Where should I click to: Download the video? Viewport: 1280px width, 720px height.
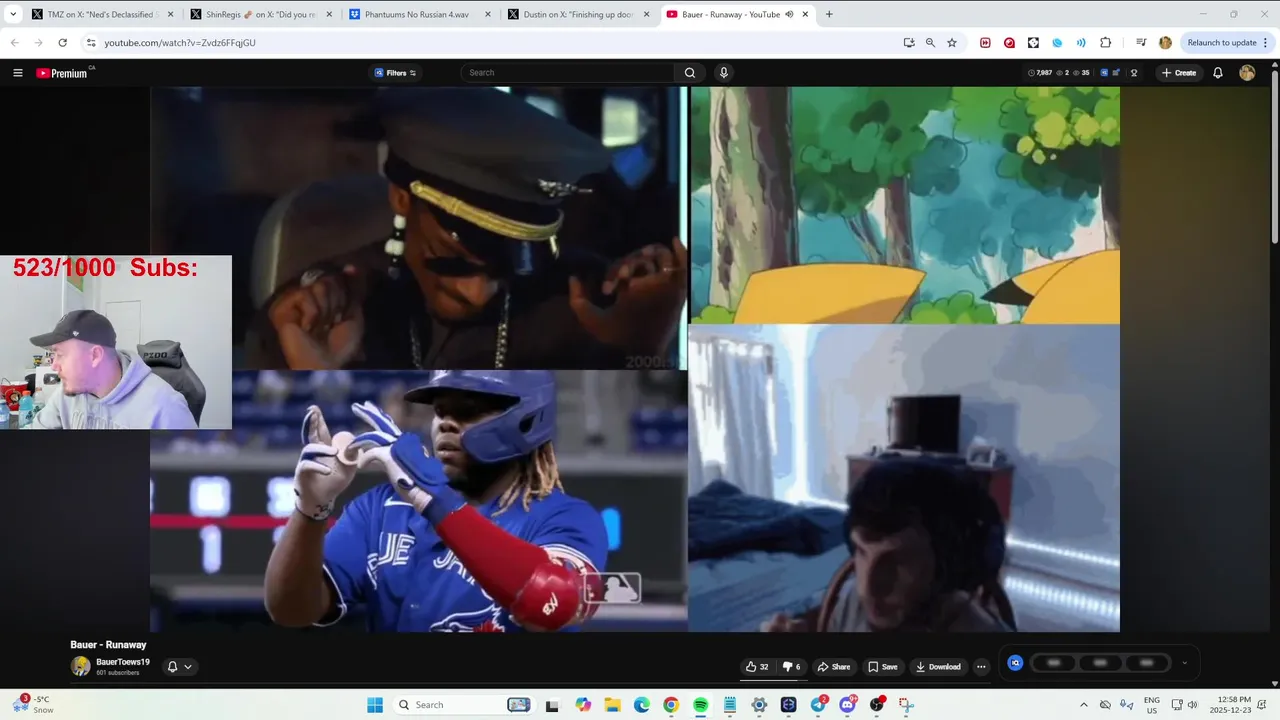[x=938, y=667]
